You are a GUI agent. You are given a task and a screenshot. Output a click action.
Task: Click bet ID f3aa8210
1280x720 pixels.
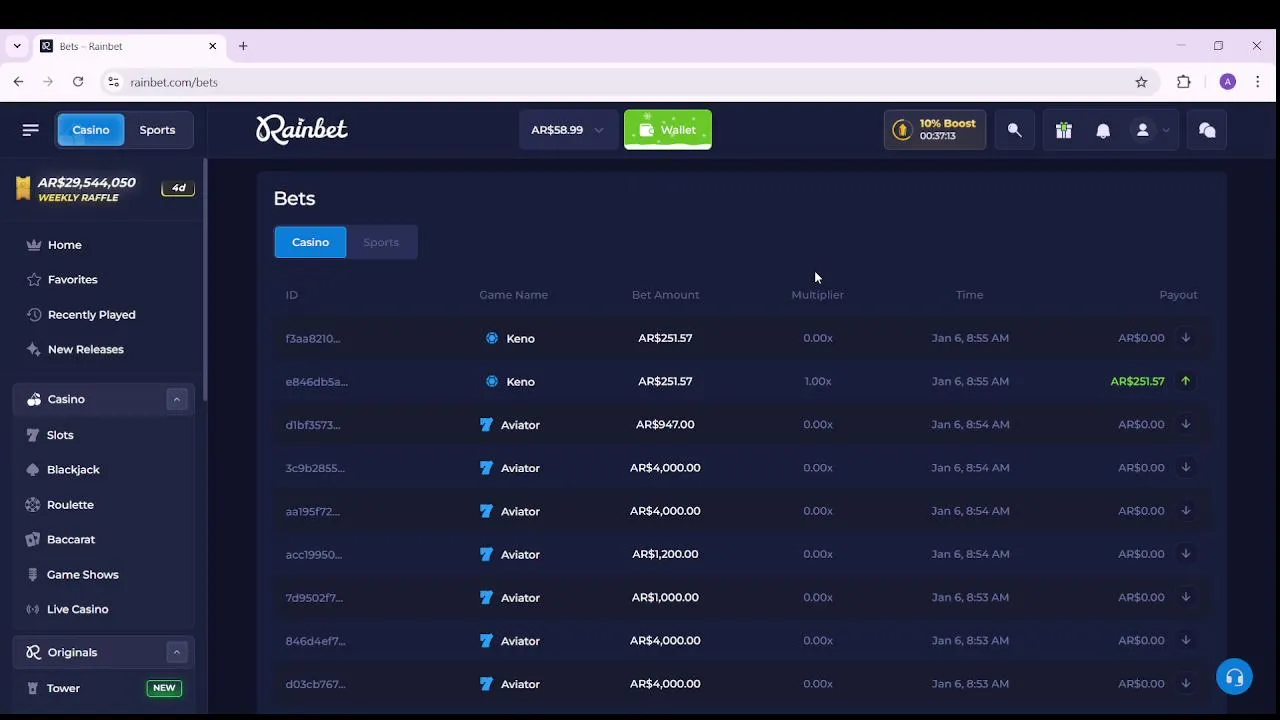point(313,338)
